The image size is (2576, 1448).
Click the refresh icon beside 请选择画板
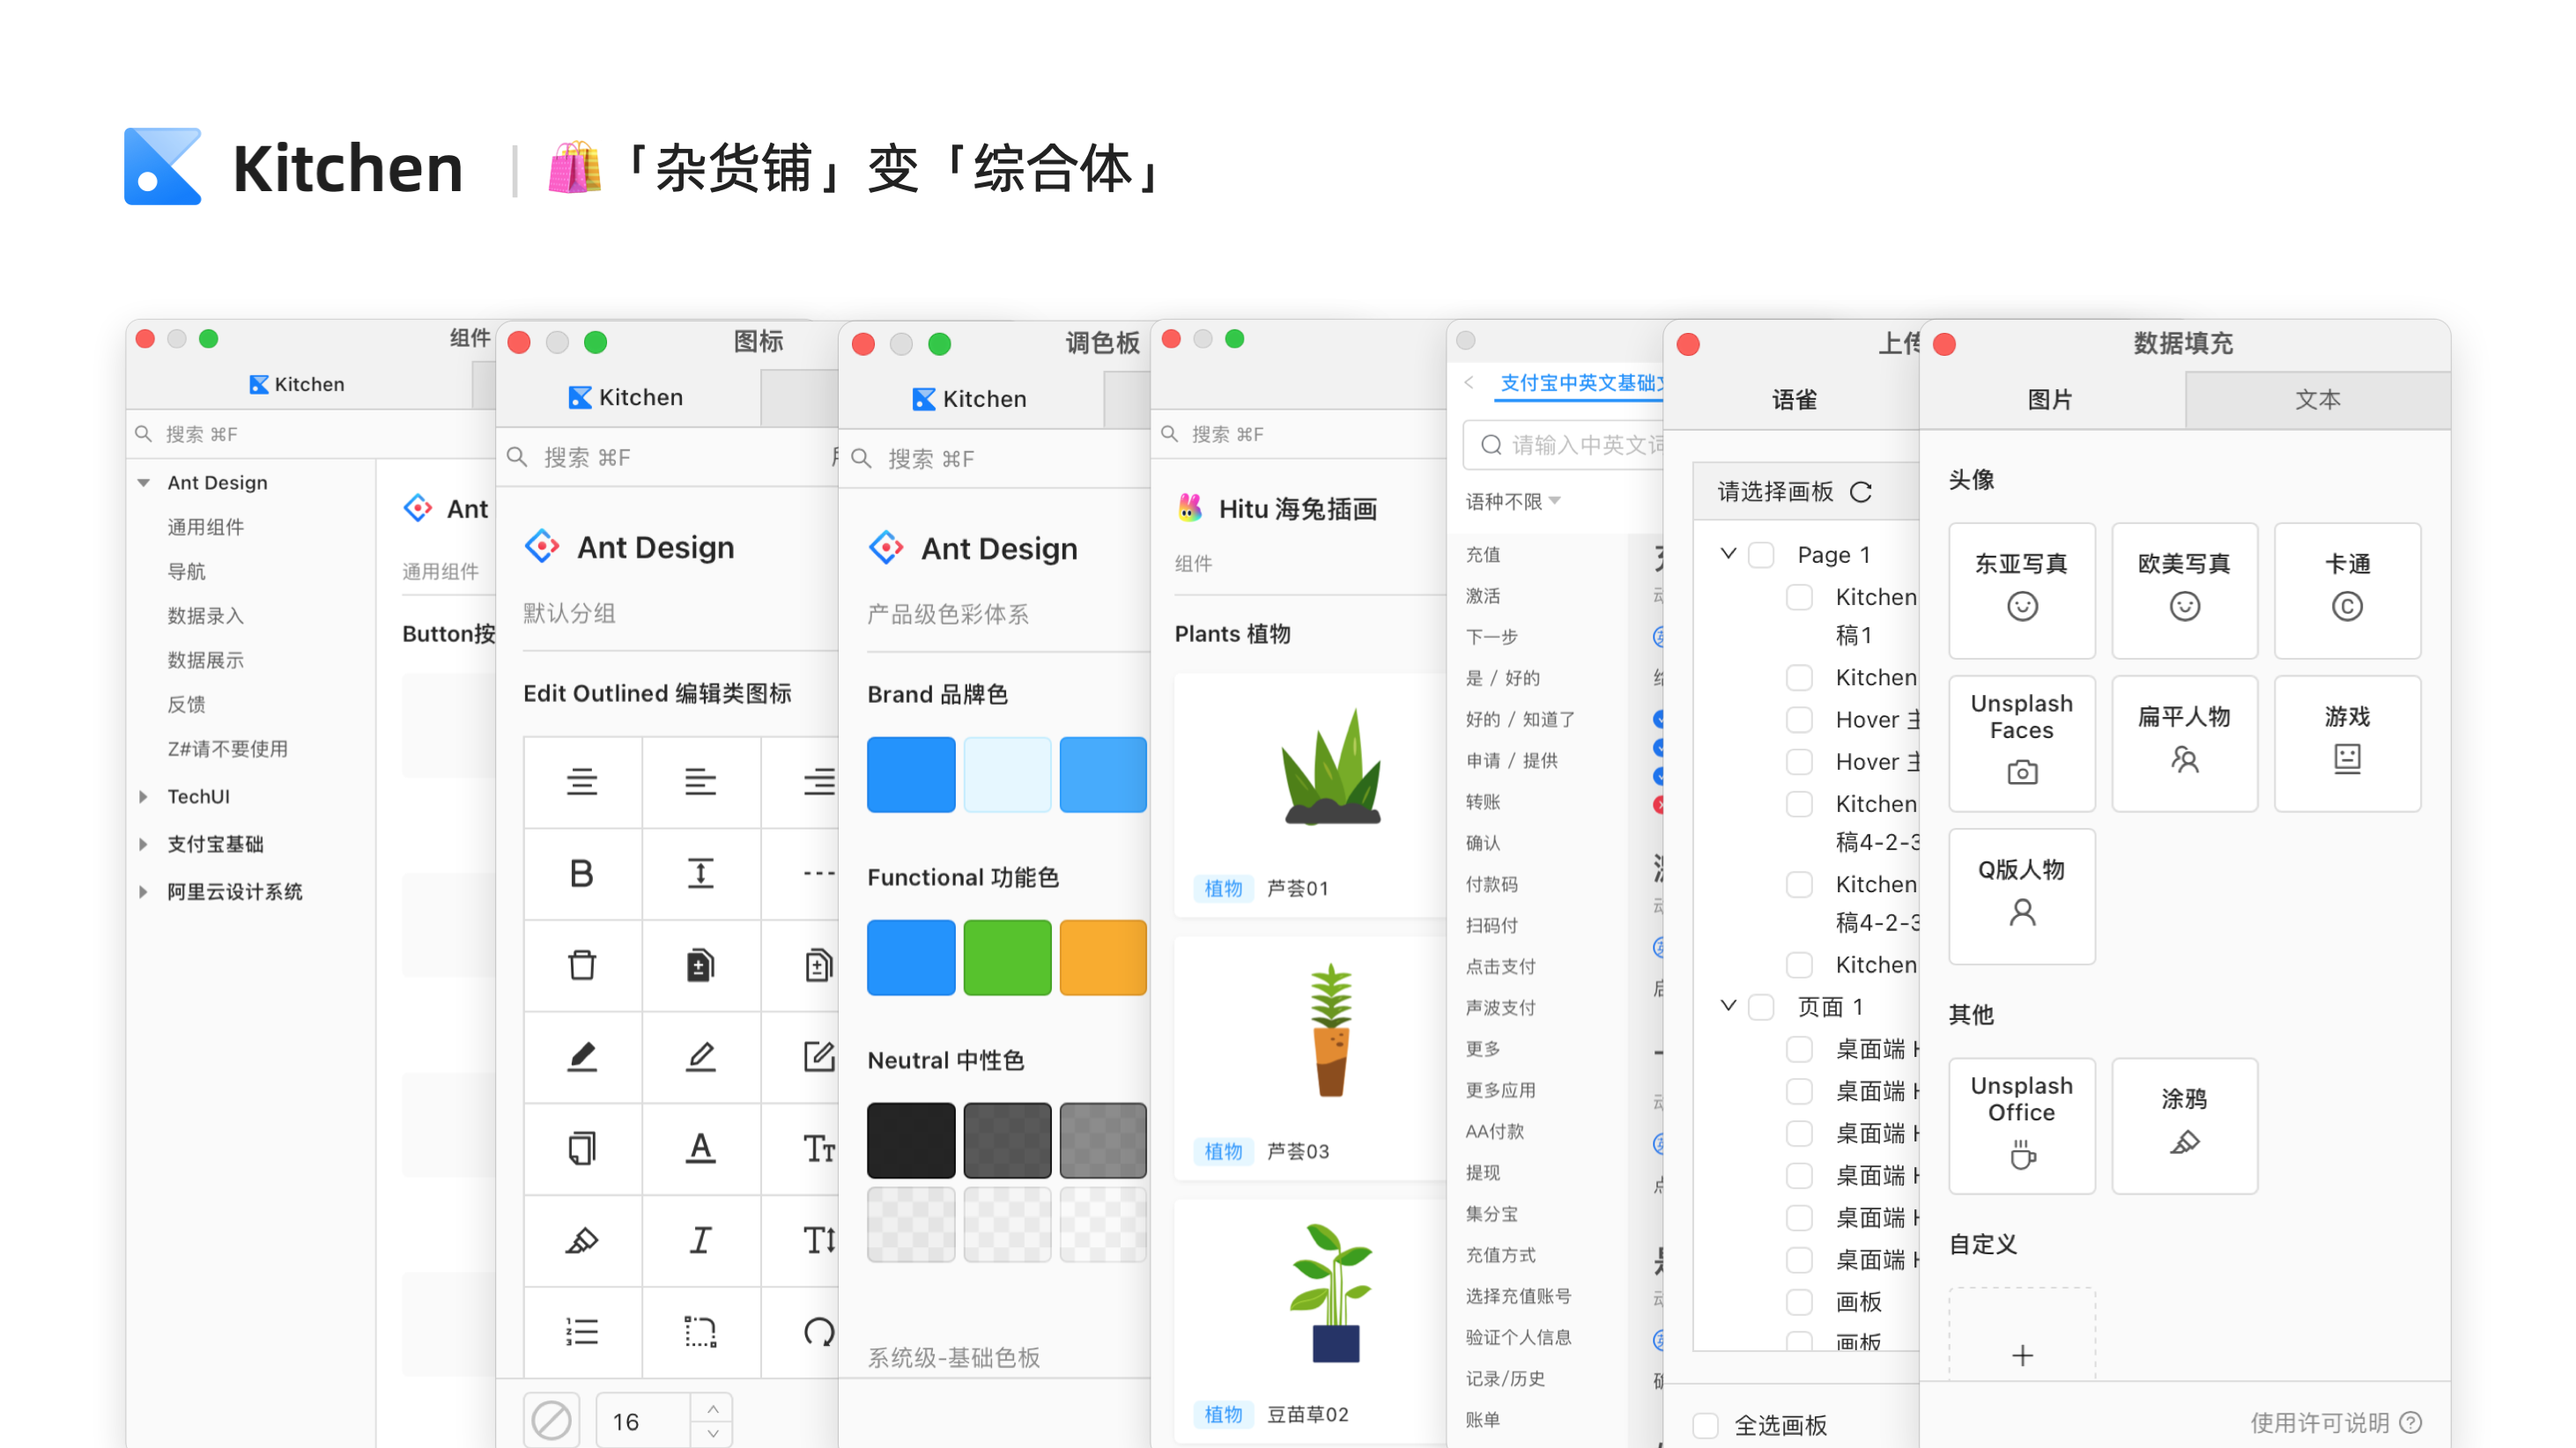pyautogui.click(x=1860, y=492)
